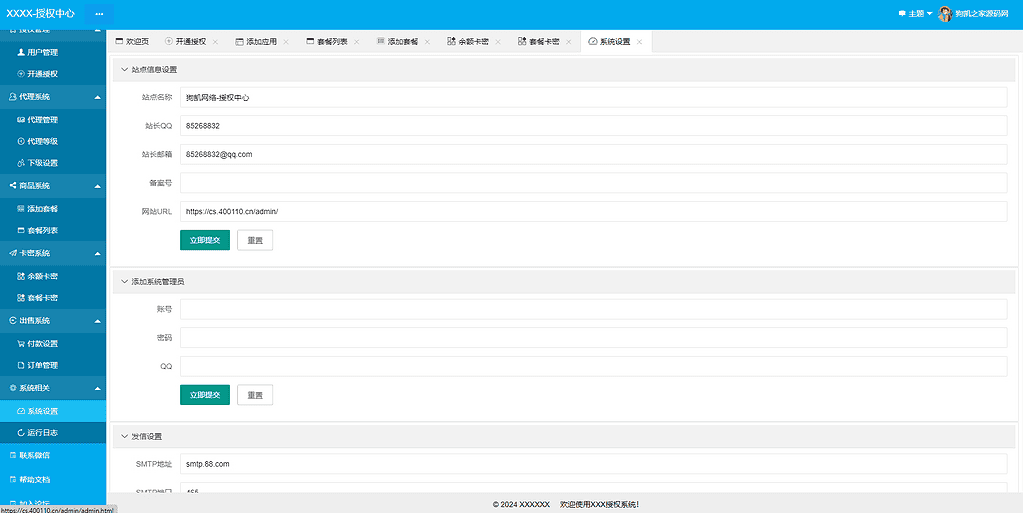Click the 代理等级 sidebar icon
Image resolution: width=1023 pixels, height=513 pixels.
(21, 141)
